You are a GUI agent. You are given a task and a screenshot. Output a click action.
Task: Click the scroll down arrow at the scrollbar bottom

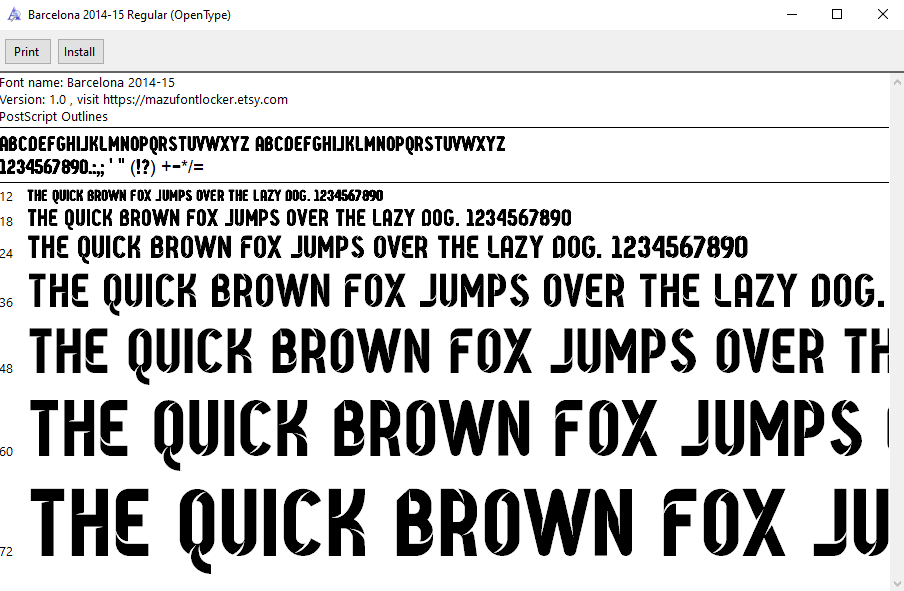click(896, 582)
